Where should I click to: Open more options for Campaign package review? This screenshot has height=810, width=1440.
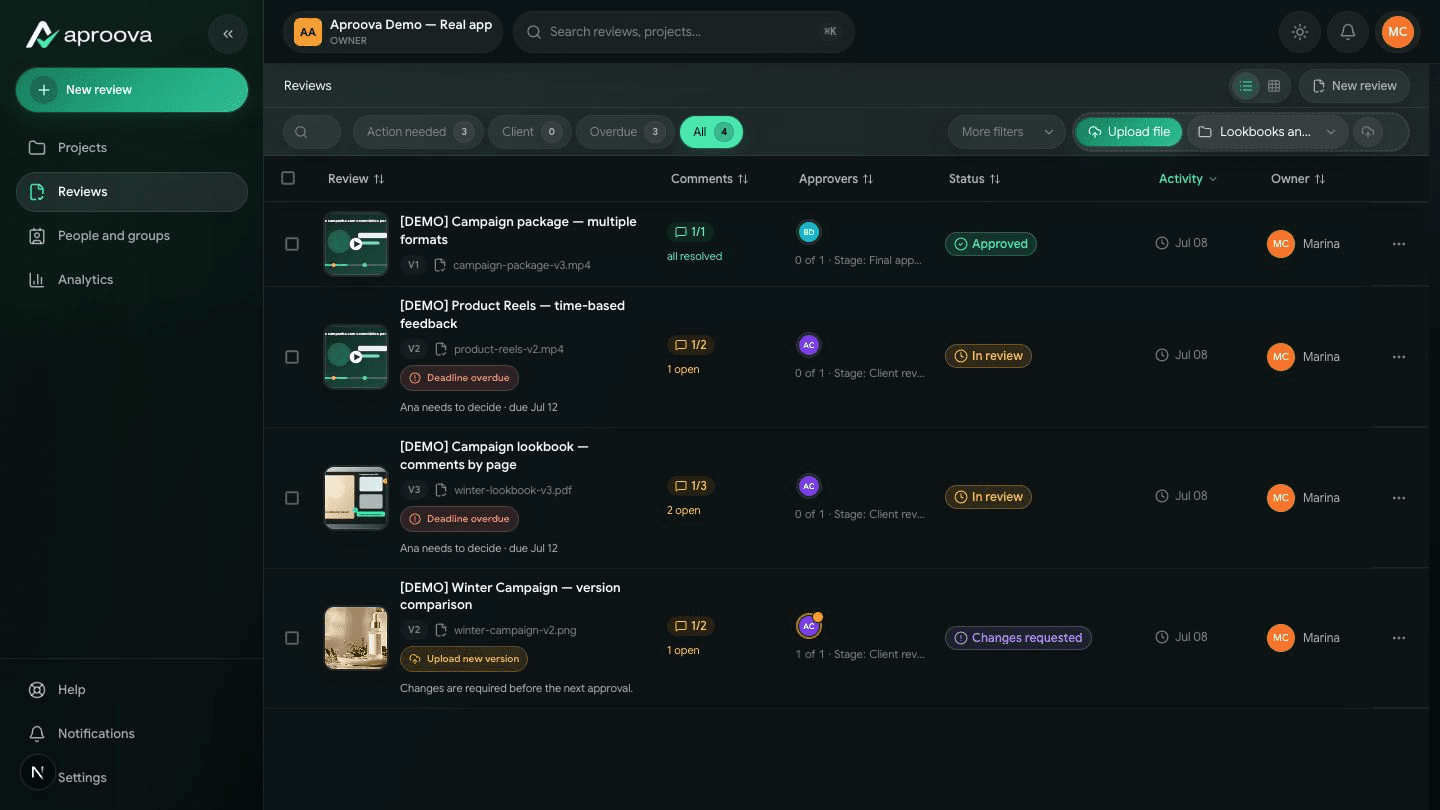coord(1399,244)
